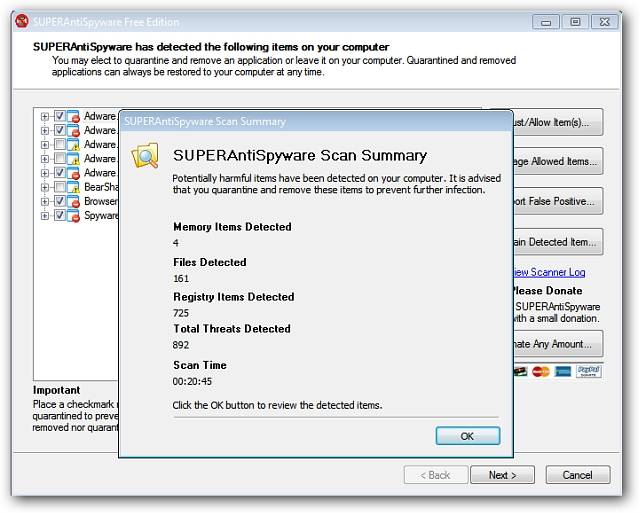This screenshot has height=513, width=640.
Task: Click the American Express payment icon
Action: (563, 371)
